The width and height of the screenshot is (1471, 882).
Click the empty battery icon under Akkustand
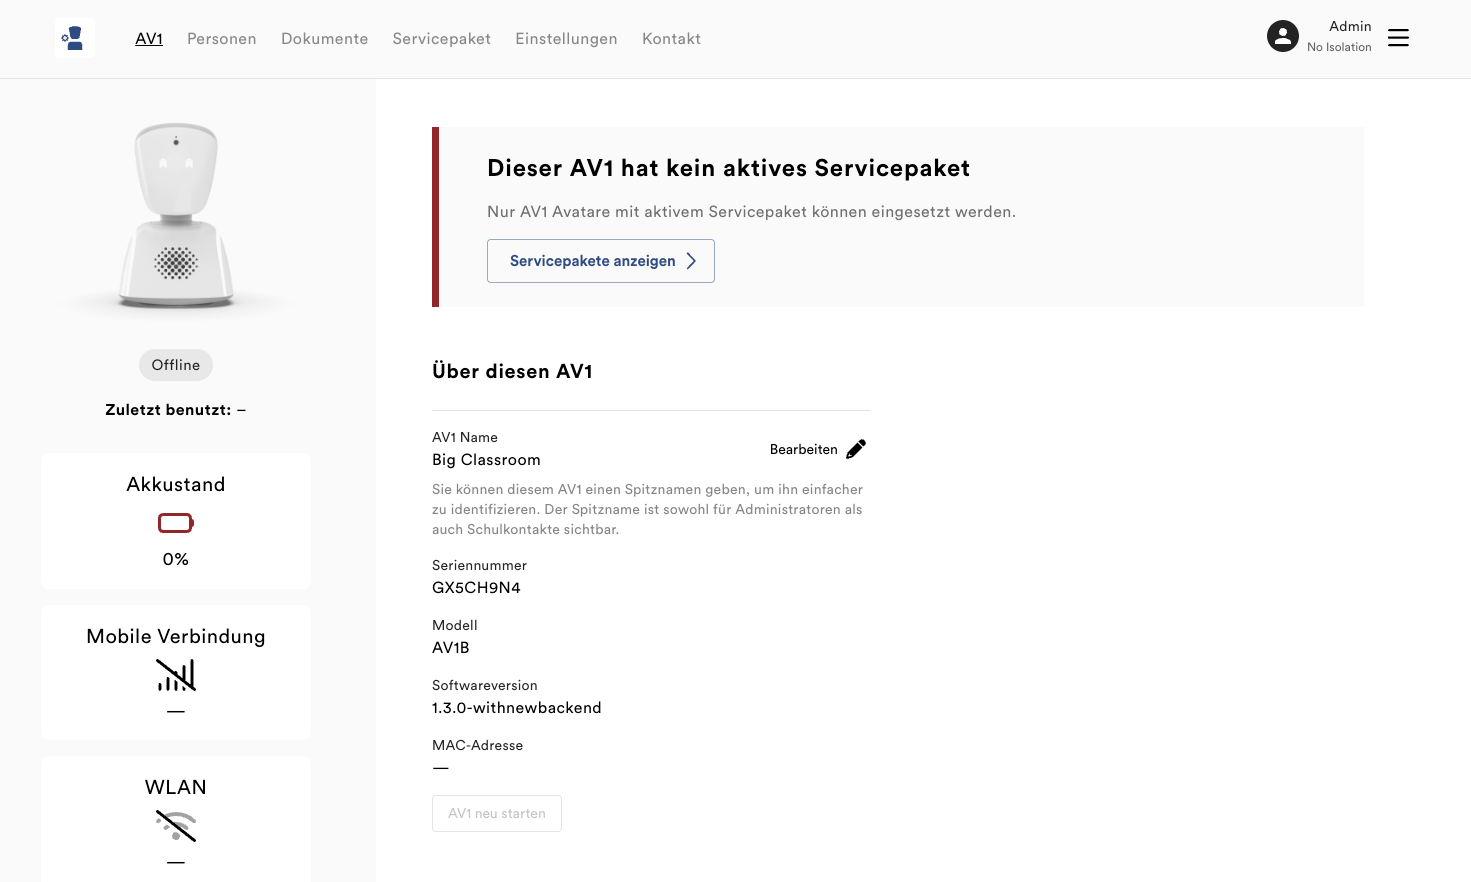[x=176, y=523]
